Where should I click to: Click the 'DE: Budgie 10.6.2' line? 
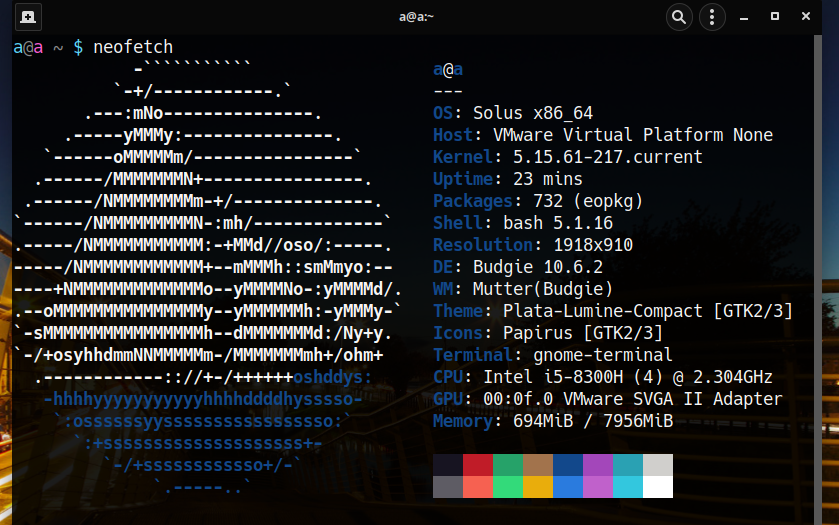pos(517,267)
